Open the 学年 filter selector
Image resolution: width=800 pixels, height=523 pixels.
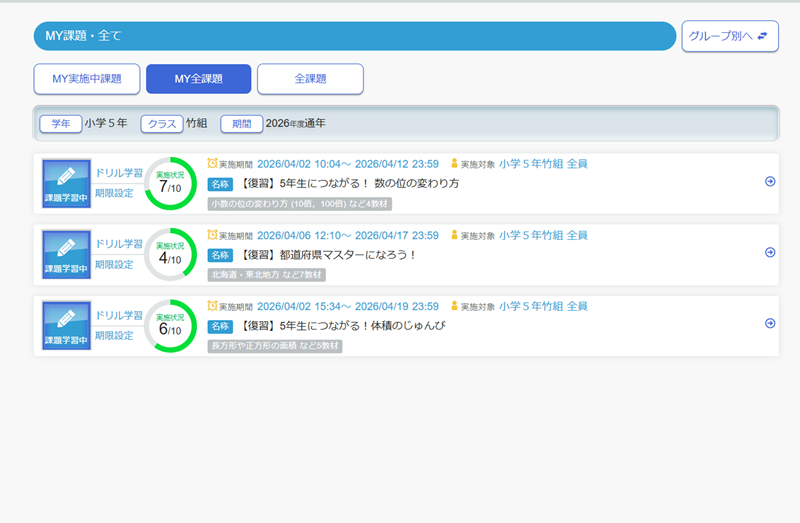click(60, 124)
